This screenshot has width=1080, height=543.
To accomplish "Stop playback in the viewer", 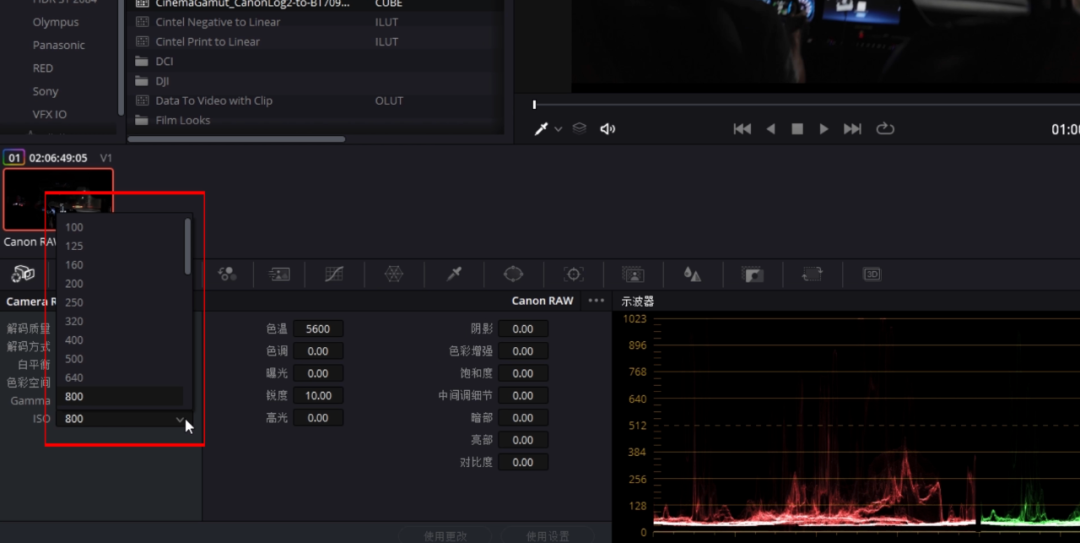I will 797,129.
